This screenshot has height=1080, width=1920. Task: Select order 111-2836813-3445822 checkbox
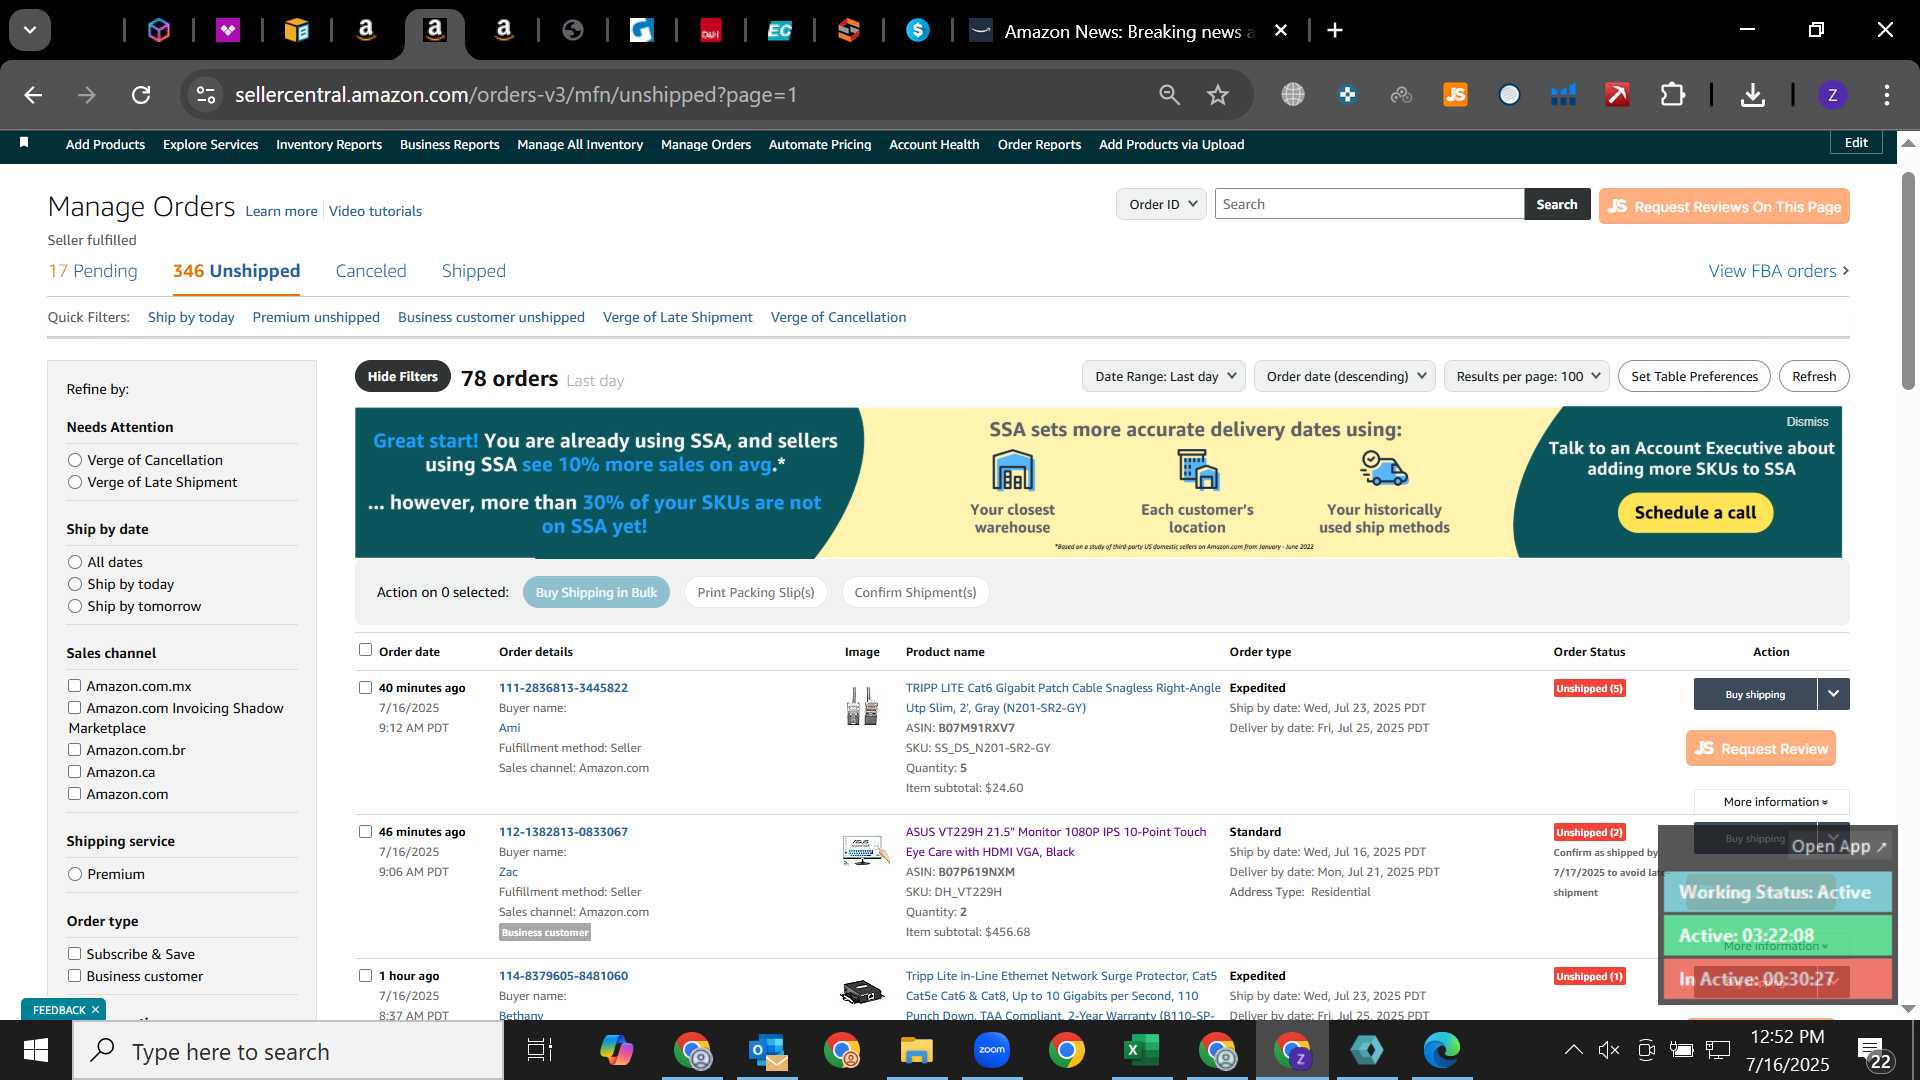(365, 688)
